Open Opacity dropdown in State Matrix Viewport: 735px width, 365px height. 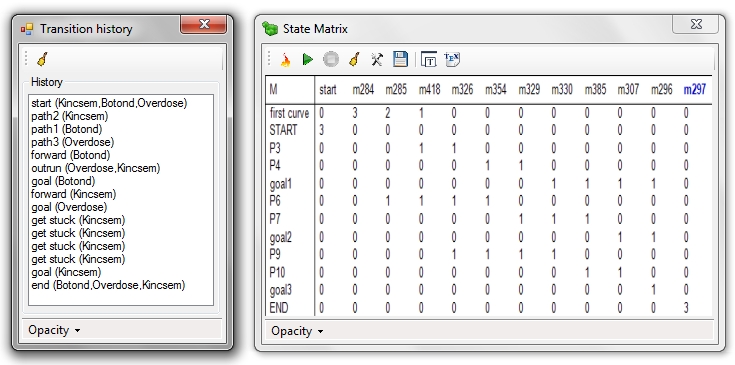point(297,331)
